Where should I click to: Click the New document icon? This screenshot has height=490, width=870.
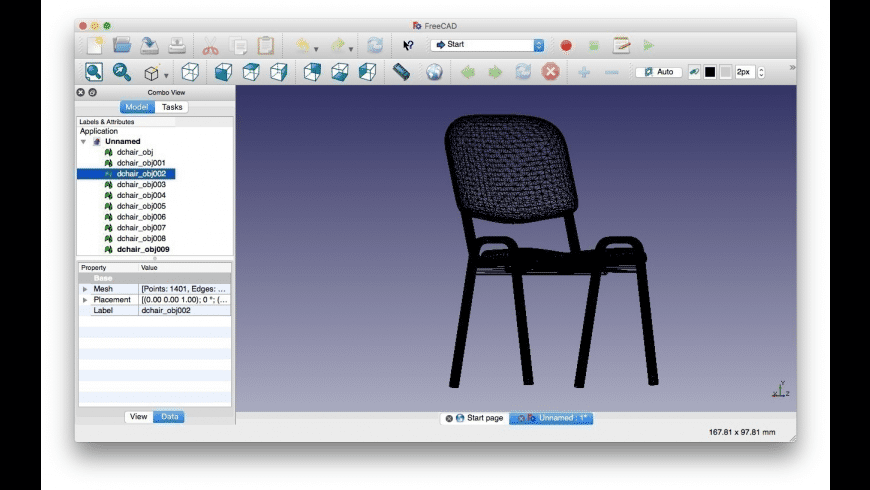tap(94, 45)
